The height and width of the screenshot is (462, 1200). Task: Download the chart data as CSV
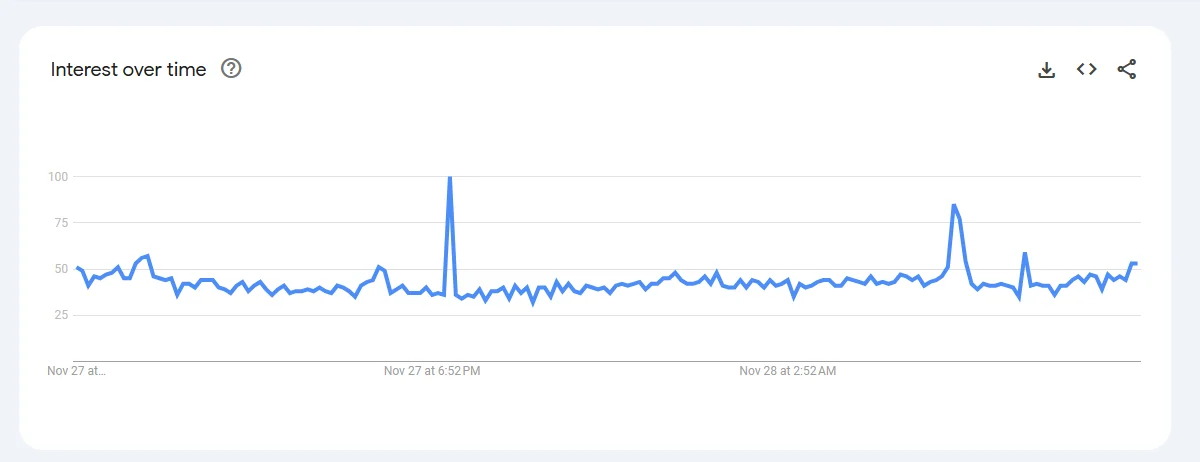[x=1047, y=69]
